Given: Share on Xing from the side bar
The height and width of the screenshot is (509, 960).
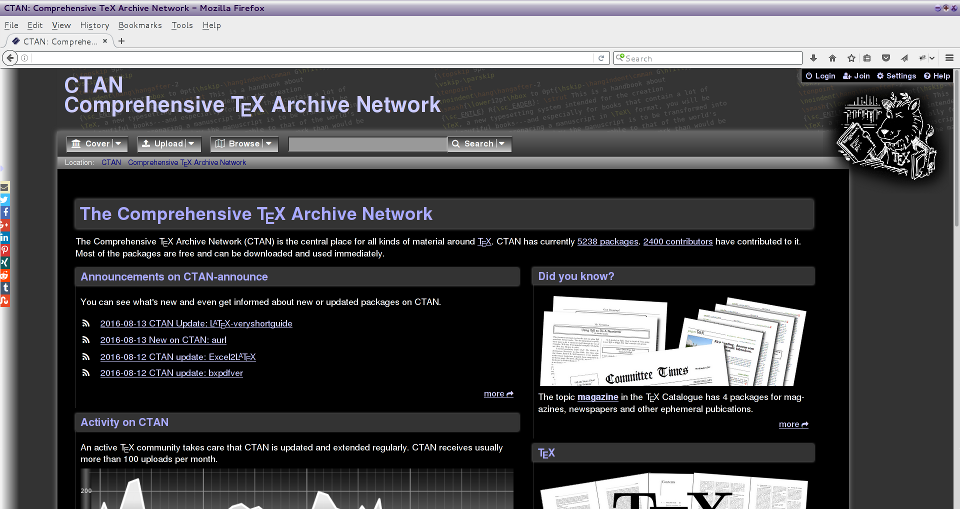Looking at the screenshot, I should click(x=4, y=262).
